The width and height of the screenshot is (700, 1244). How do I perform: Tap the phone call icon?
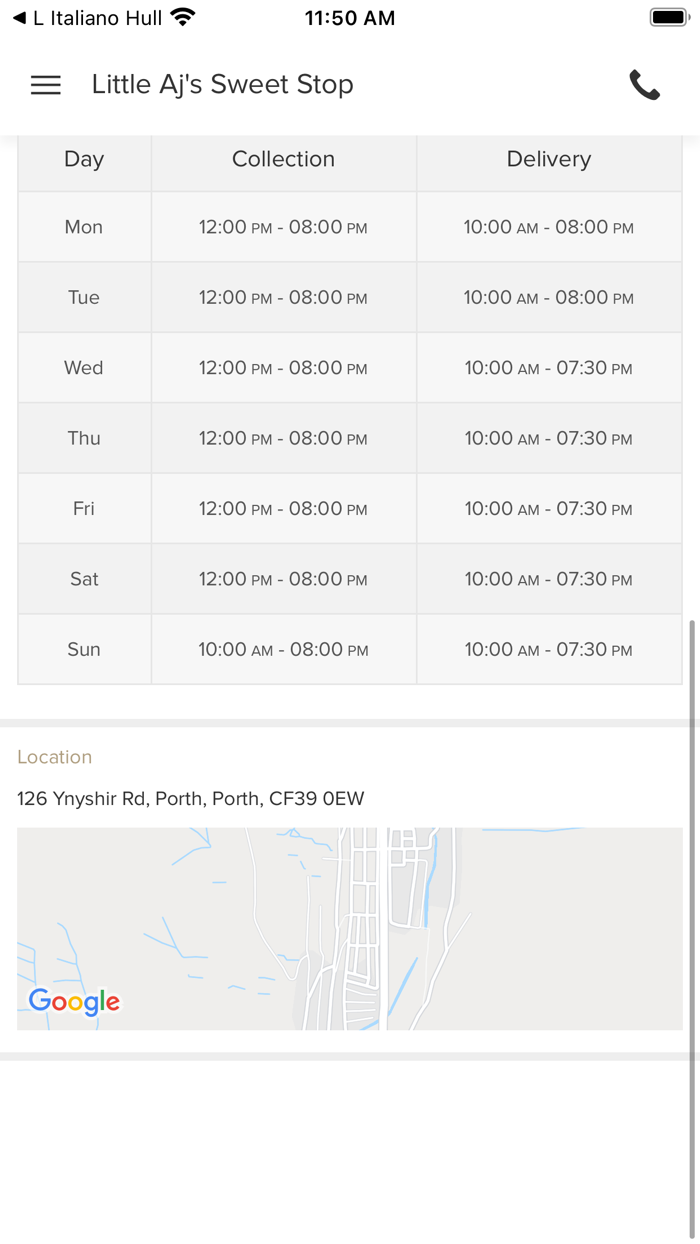click(x=645, y=85)
